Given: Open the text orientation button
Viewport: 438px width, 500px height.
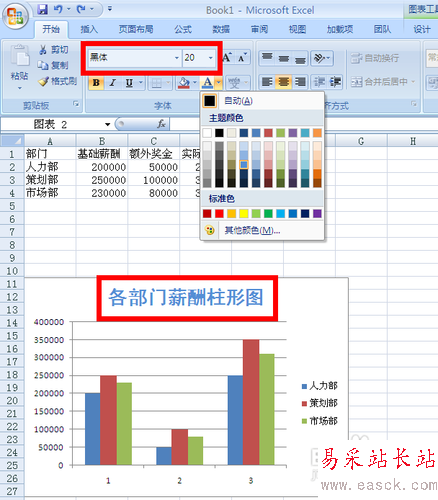Looking at the screenshot, I should tap(322, 58).
